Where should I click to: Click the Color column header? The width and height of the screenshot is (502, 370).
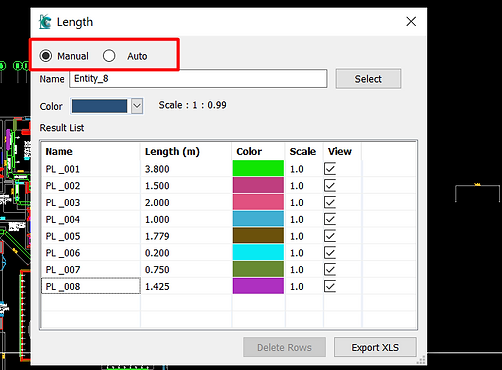tap(258, 151)
